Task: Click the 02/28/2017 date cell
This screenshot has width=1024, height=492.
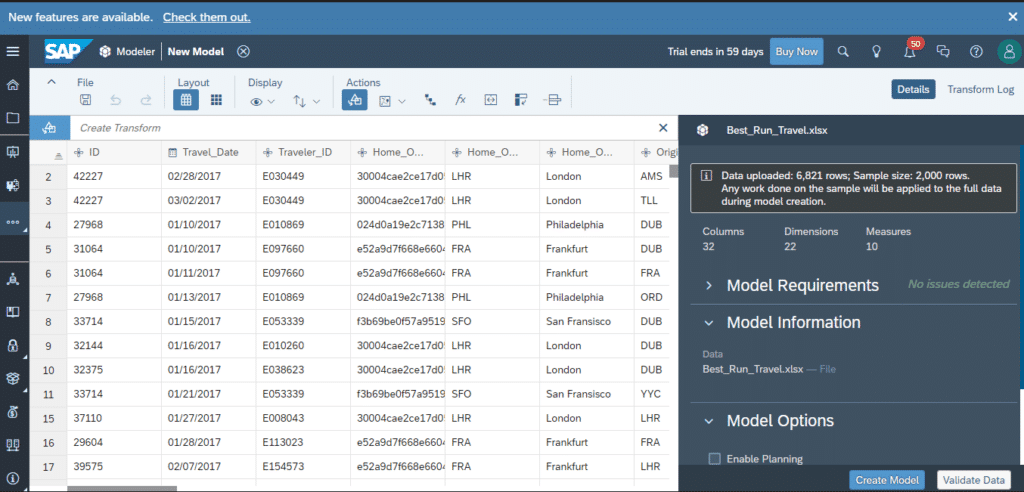Action: 209,176
